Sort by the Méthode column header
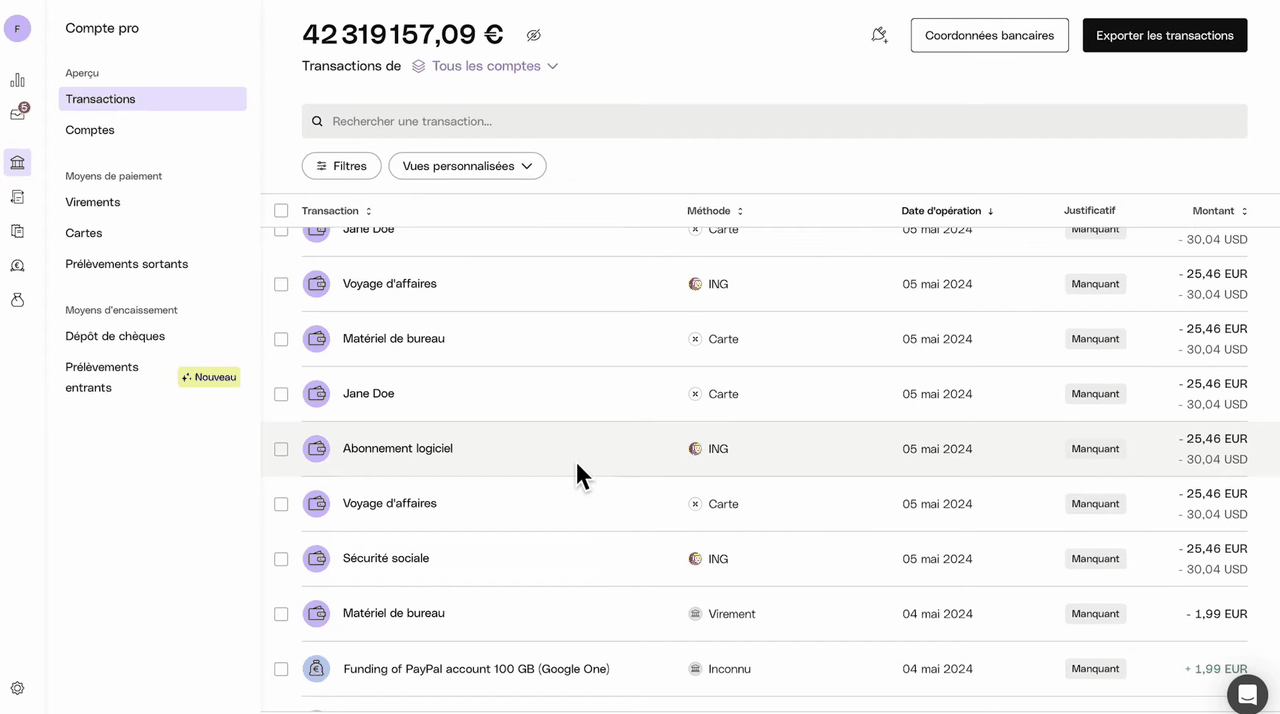The image size is (1280, 714). (x=715, y=211)
